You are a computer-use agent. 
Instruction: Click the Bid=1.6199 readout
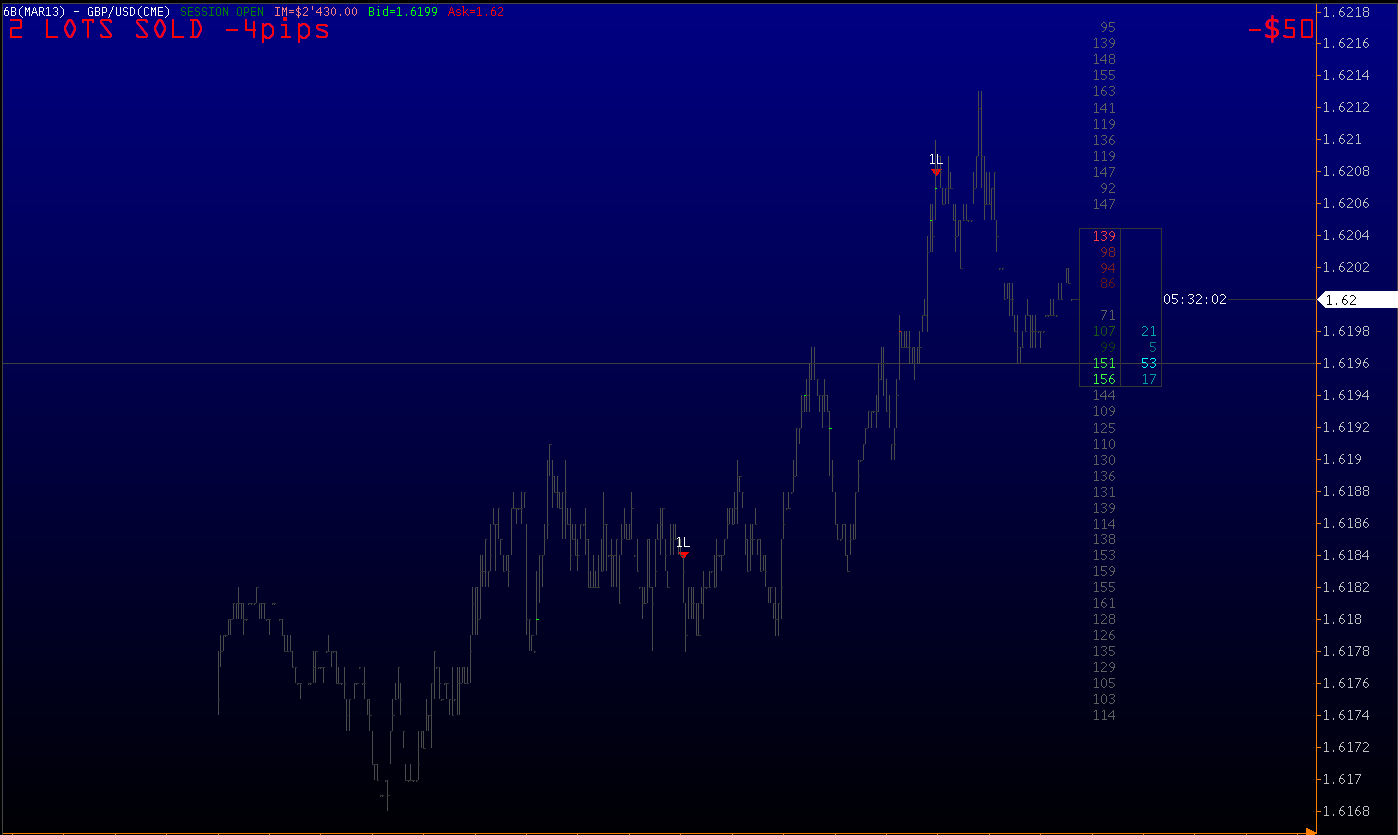(x=402, y=12)
